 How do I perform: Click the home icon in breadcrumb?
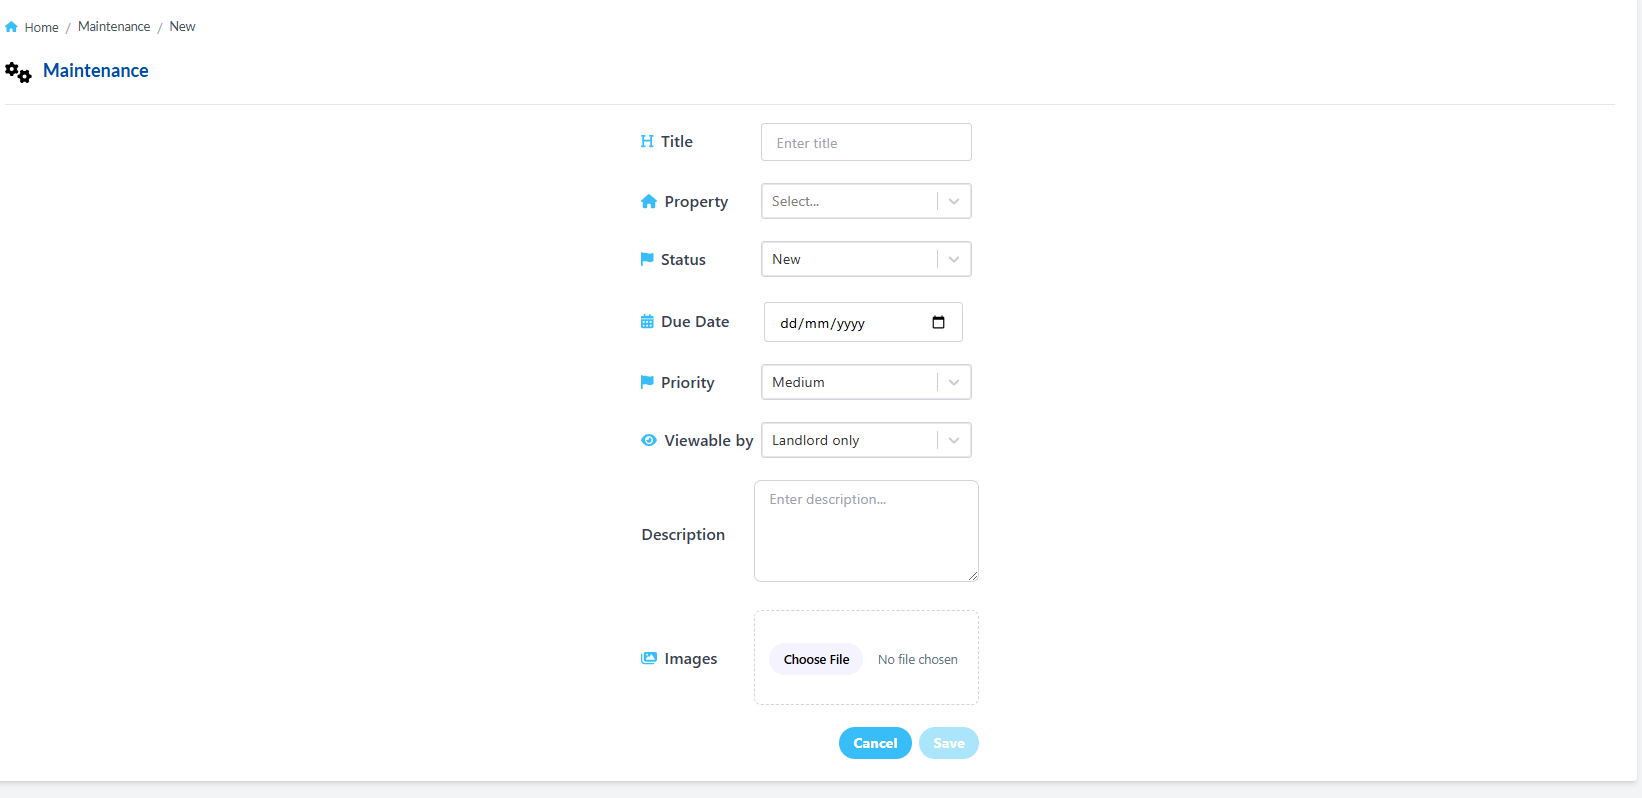point(11,27)
